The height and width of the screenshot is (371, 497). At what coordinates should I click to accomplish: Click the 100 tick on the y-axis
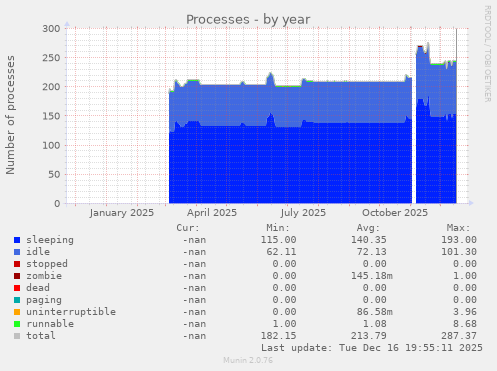coord(51,145)
